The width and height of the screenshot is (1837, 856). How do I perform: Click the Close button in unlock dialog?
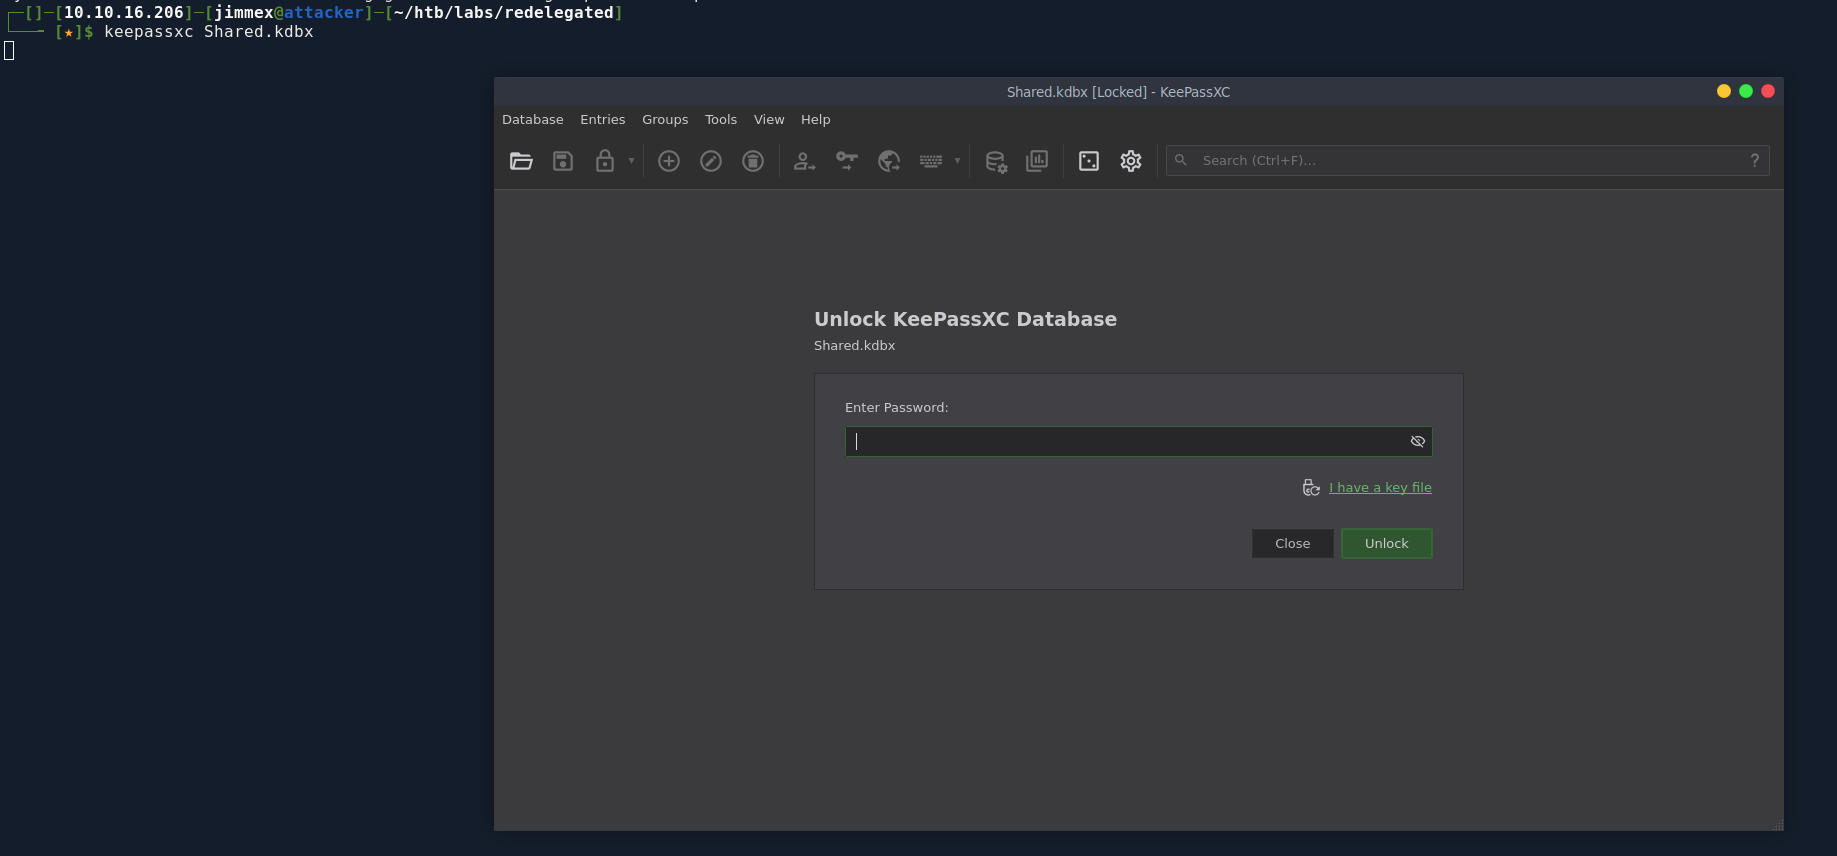click(1293, 543)
